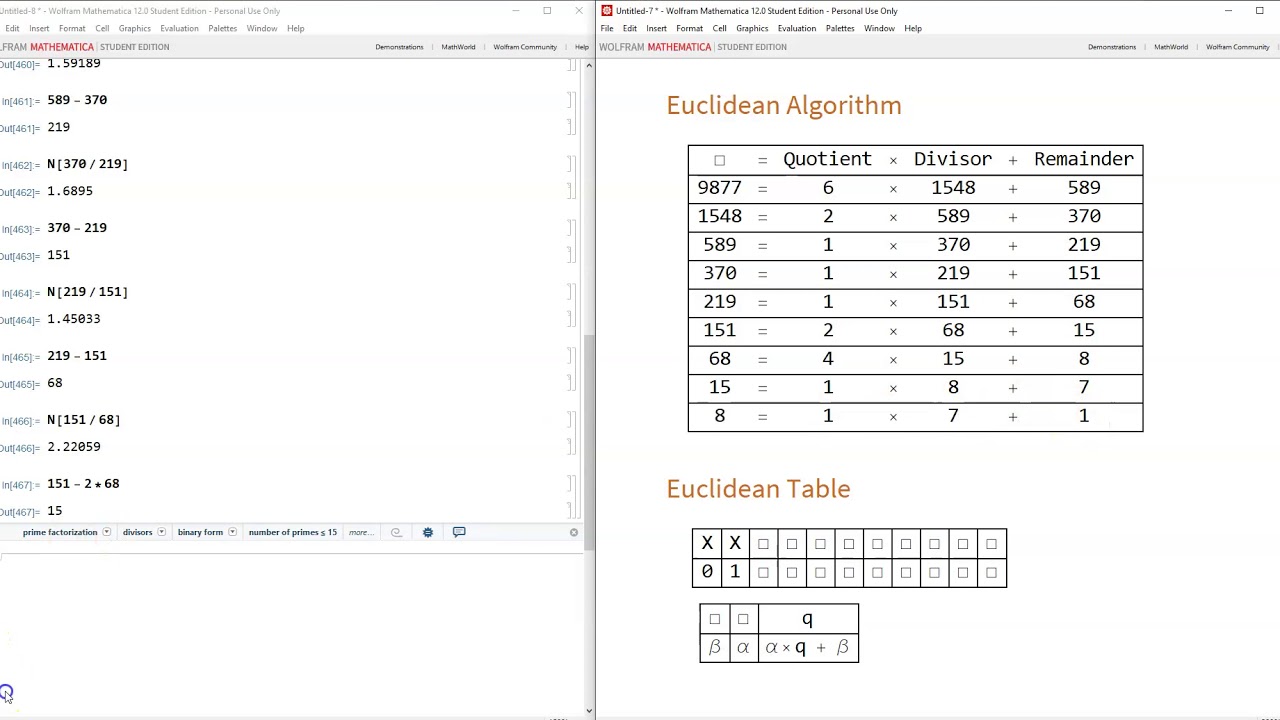Click the 0 cell in Euclidean Table
Image resolution: width=1280 pixels, height=720 pixels.
[x=707, y=572]
